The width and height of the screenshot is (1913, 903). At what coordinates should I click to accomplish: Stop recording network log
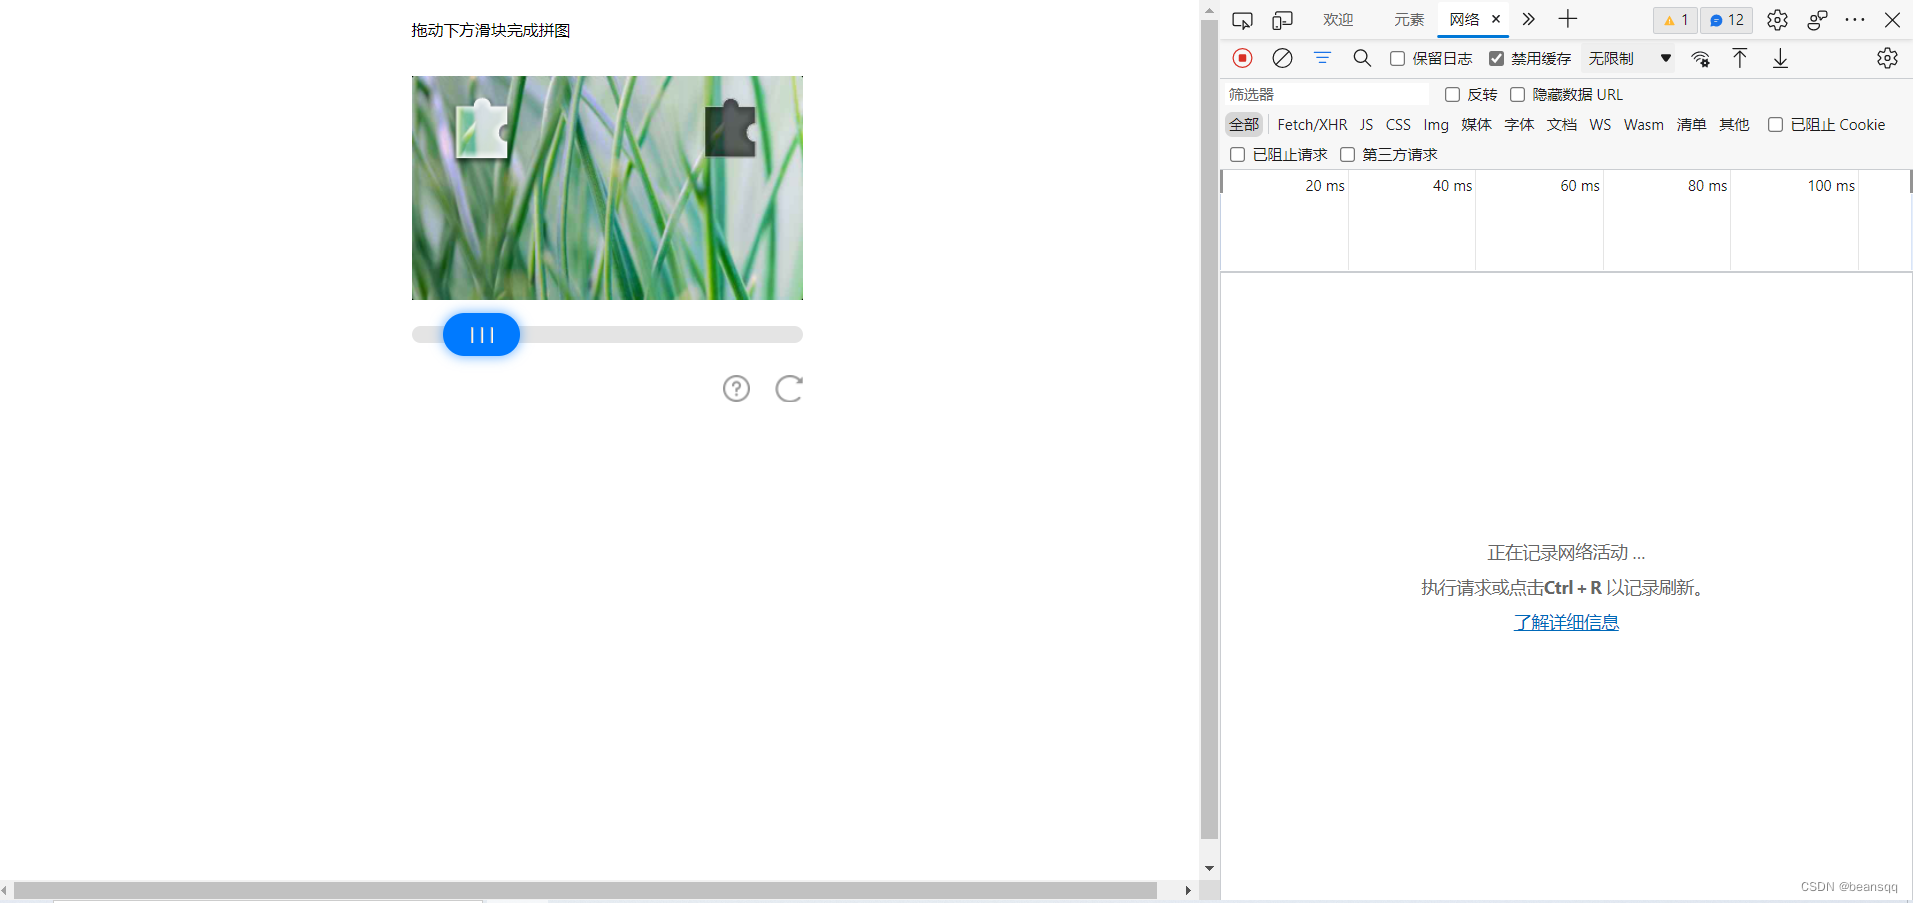pos(1242,58)
